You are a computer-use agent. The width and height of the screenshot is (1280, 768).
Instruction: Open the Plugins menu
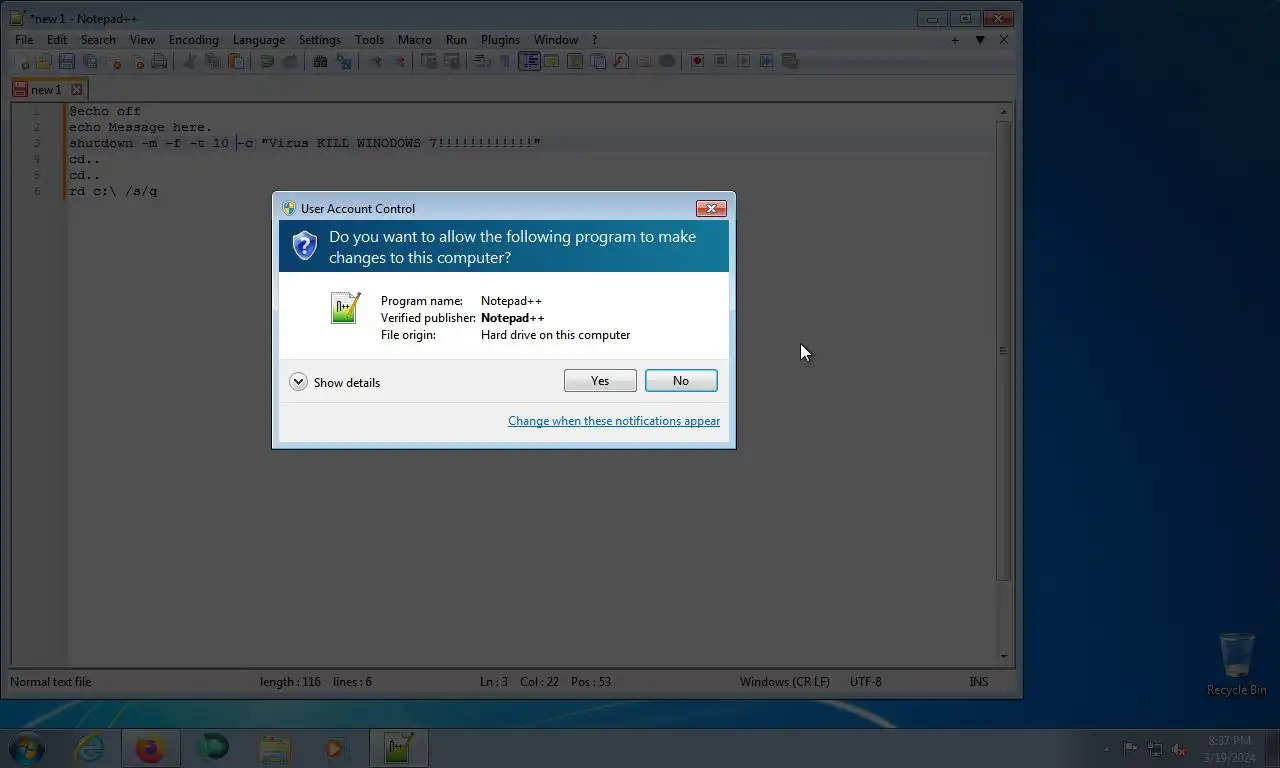pos(500,40)
